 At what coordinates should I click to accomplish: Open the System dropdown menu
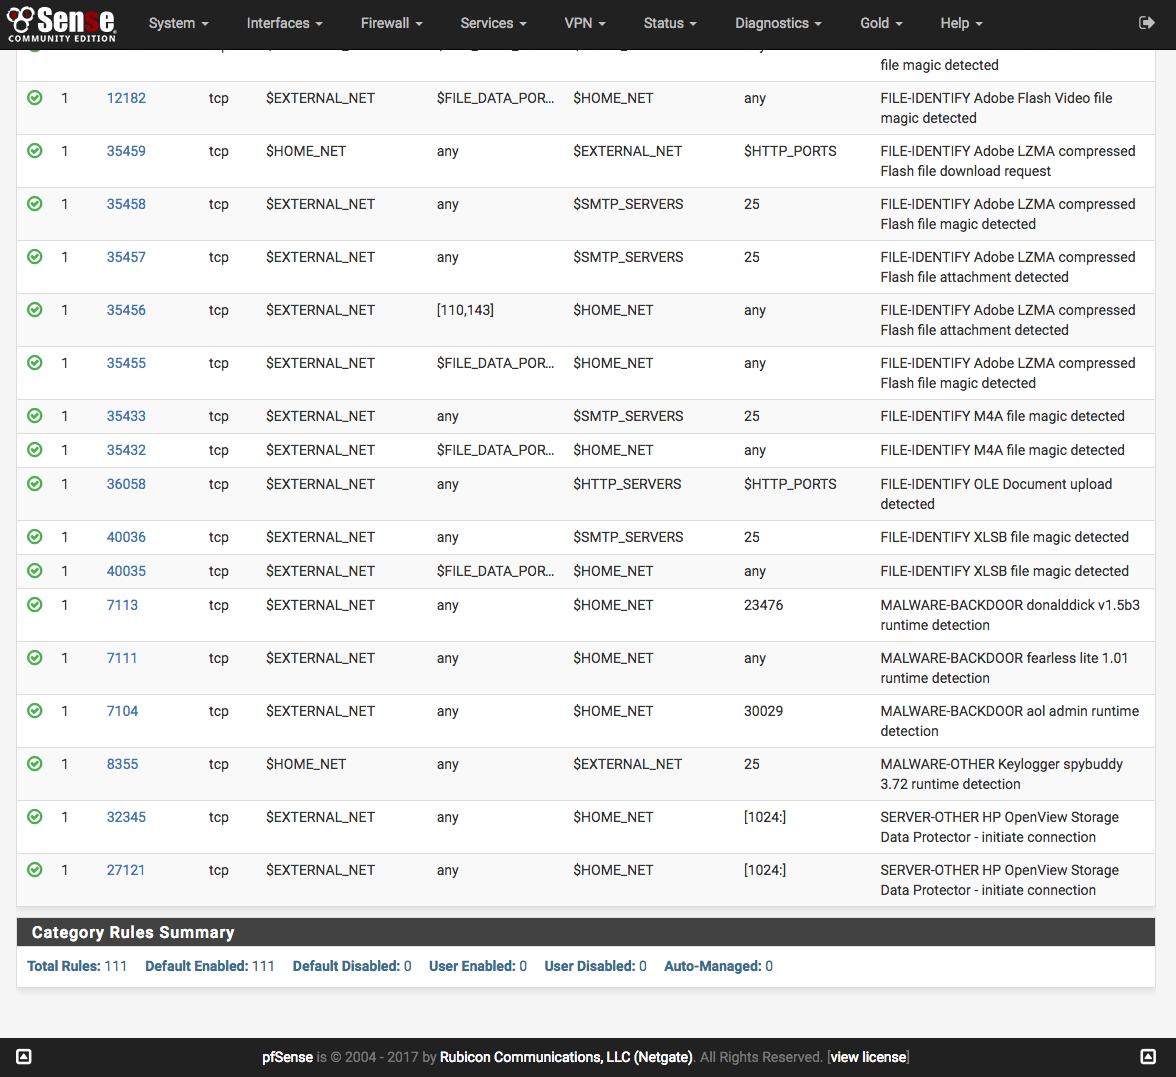point(178,23)
